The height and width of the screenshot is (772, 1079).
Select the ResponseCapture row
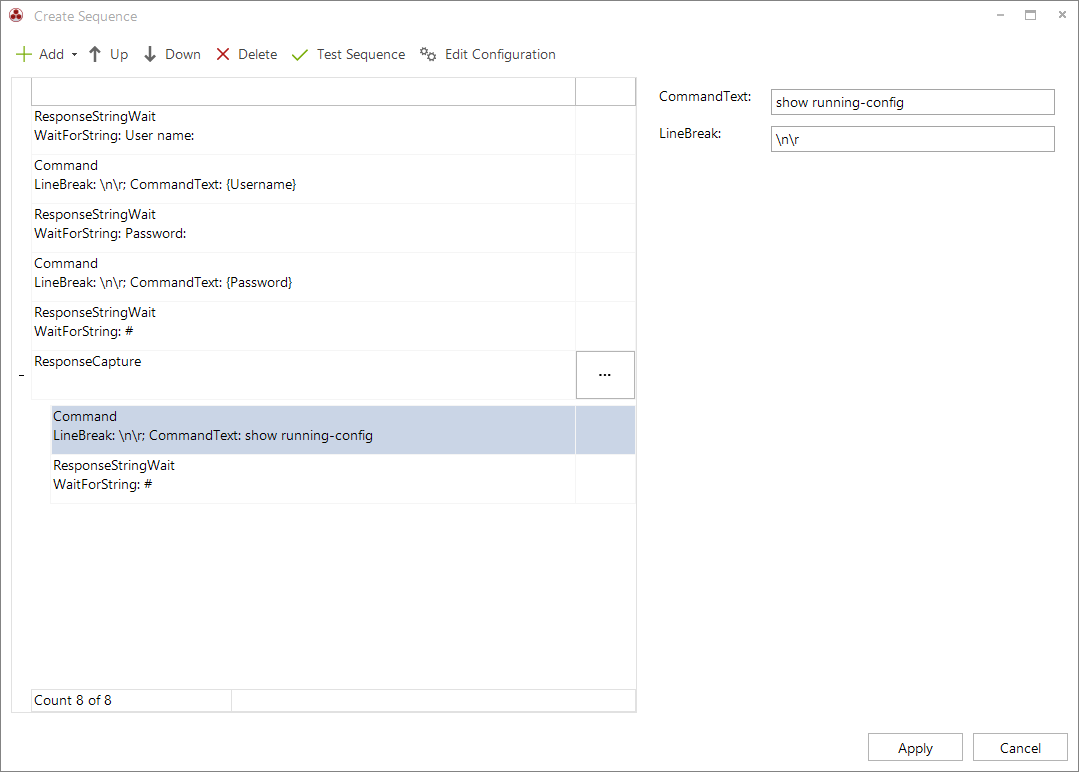click(x=303, y=375)
